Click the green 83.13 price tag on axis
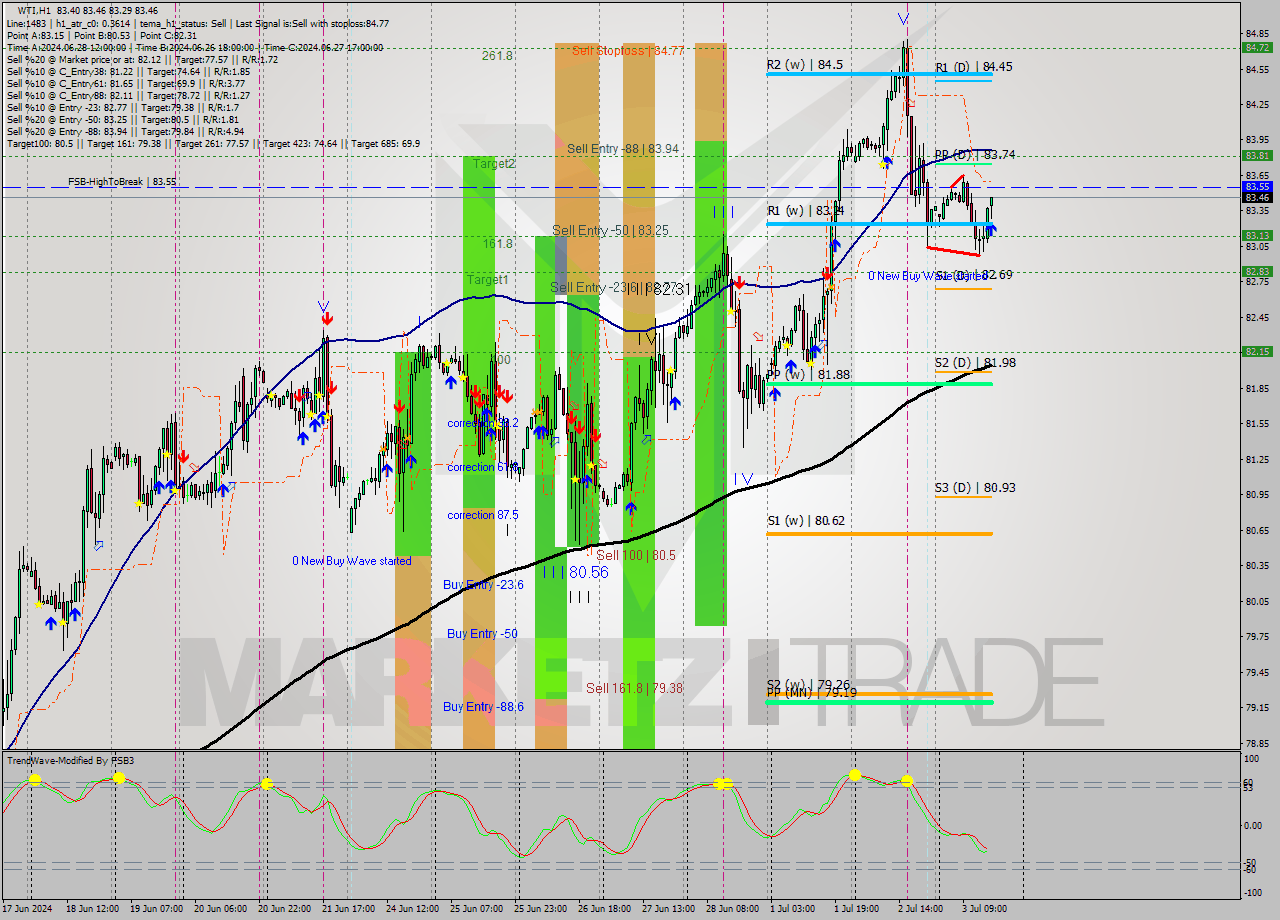The height and width of the screenshot is (920, 1280). 1257,235
